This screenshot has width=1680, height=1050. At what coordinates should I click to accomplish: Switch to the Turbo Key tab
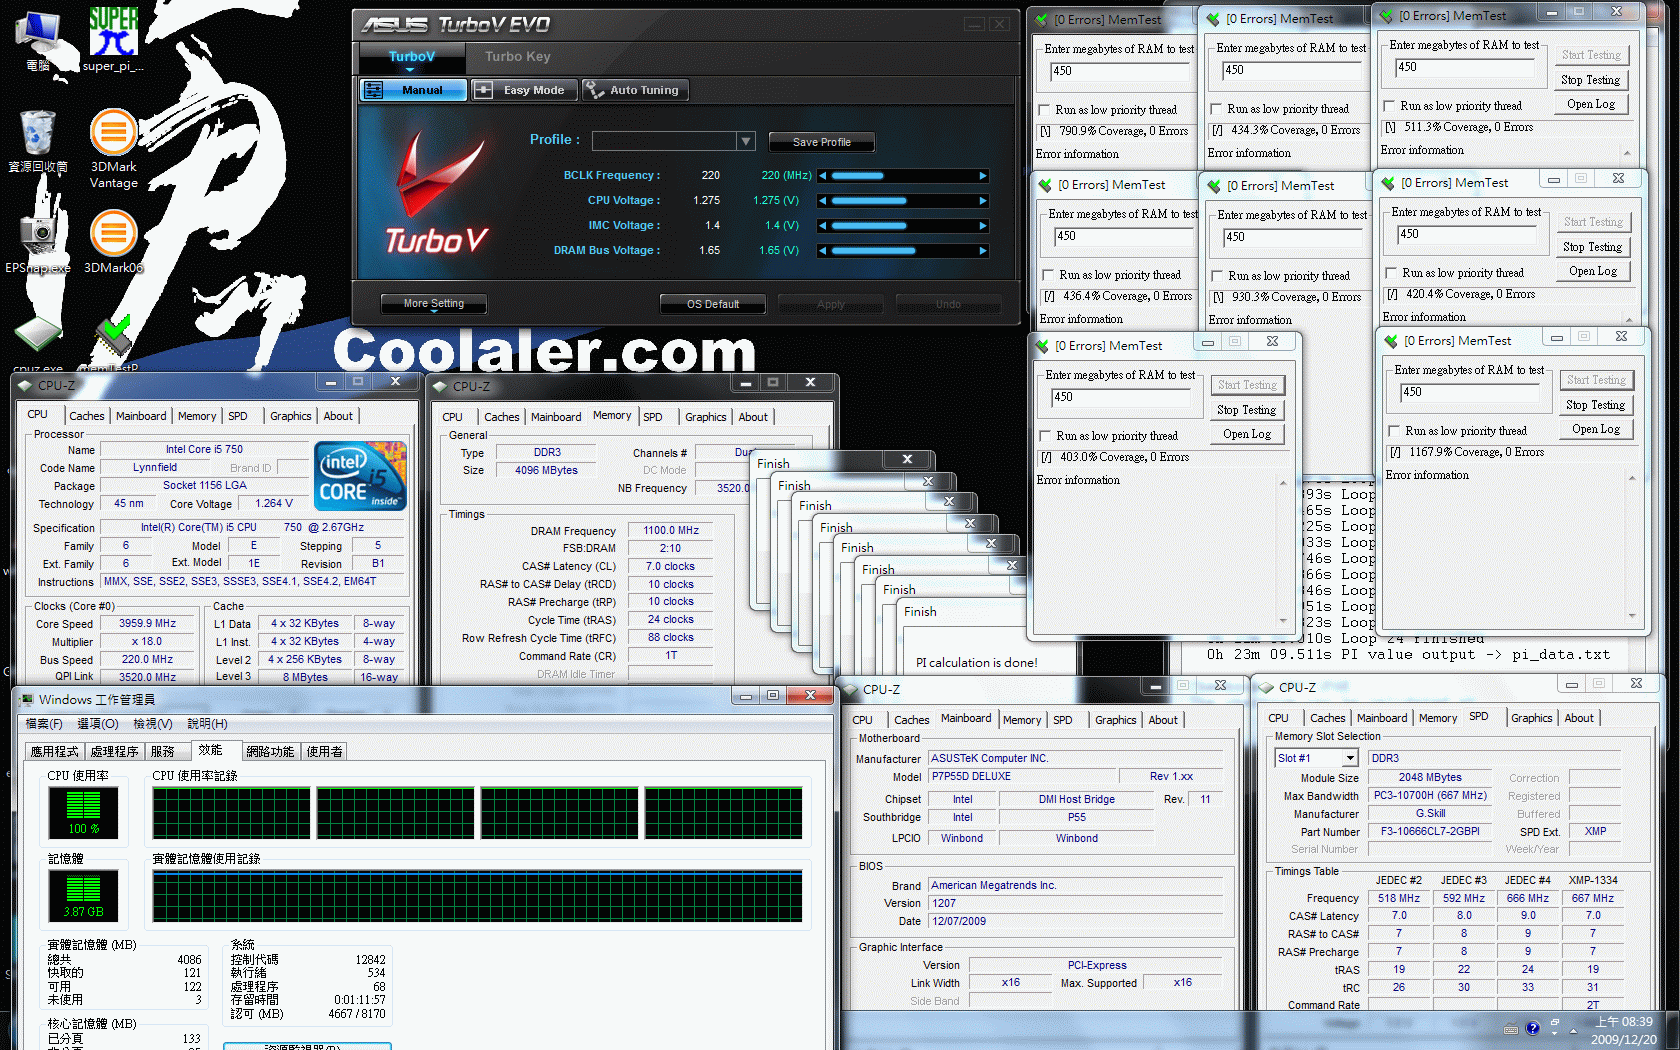click(518, 57)
